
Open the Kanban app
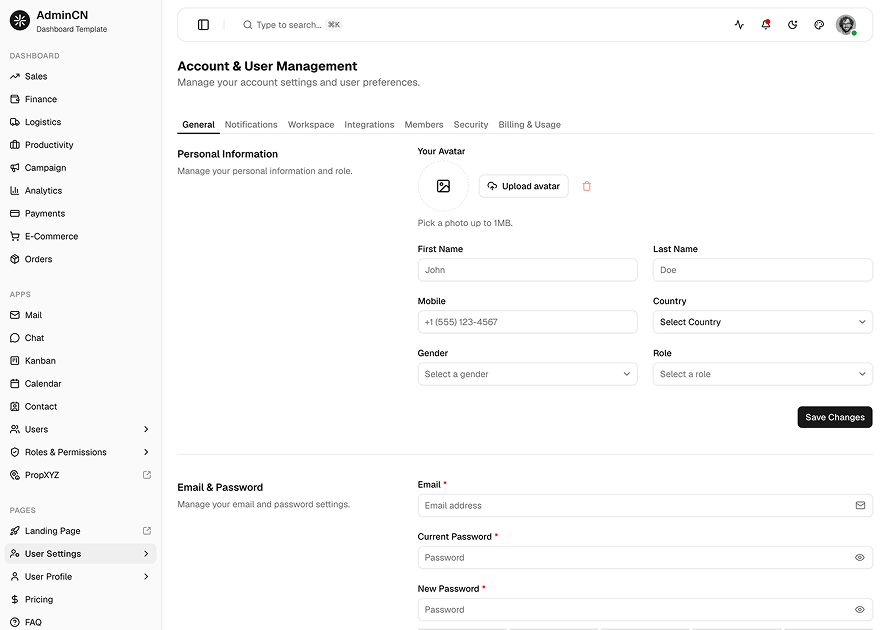[x=80, y=361]
